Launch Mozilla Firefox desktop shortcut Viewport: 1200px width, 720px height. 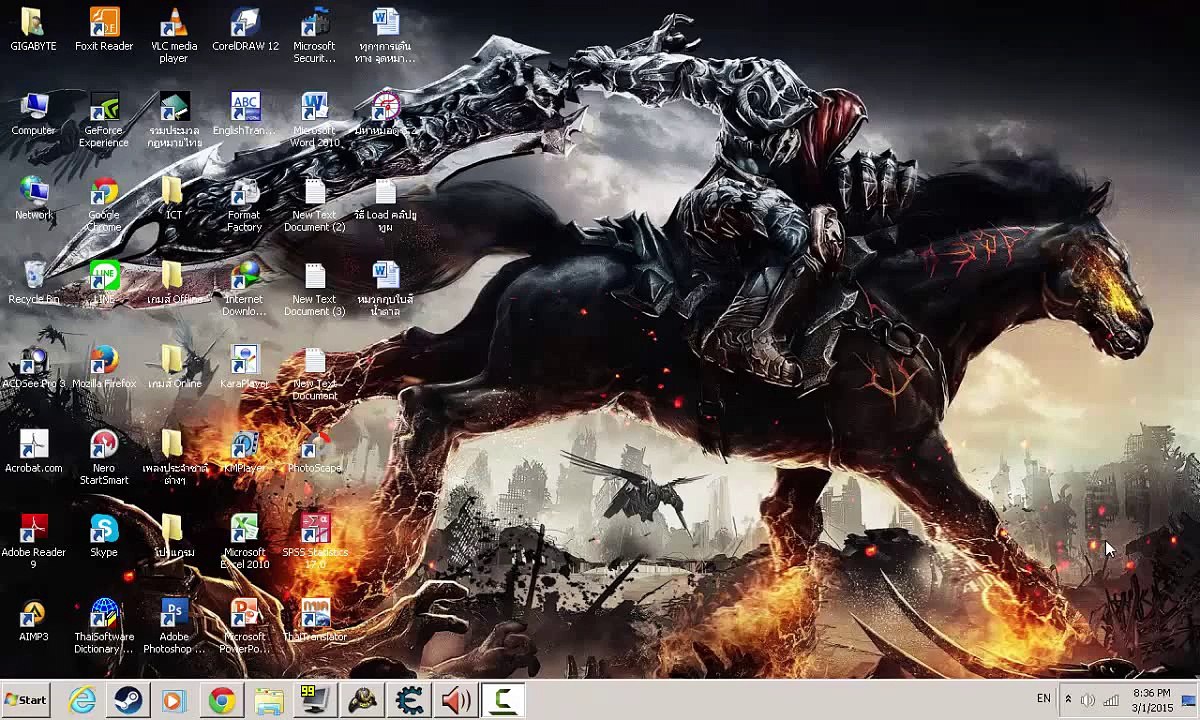coord(104,366)
